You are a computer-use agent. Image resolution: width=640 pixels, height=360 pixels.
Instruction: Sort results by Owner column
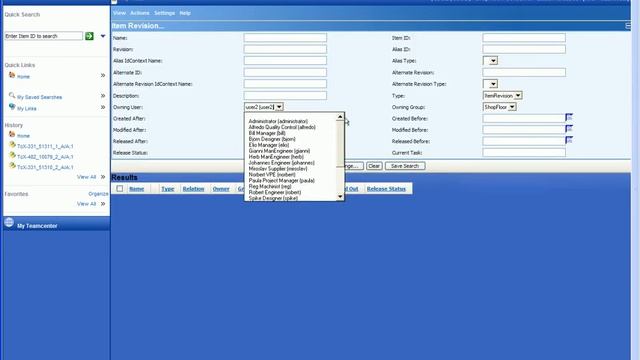point(221,189)
